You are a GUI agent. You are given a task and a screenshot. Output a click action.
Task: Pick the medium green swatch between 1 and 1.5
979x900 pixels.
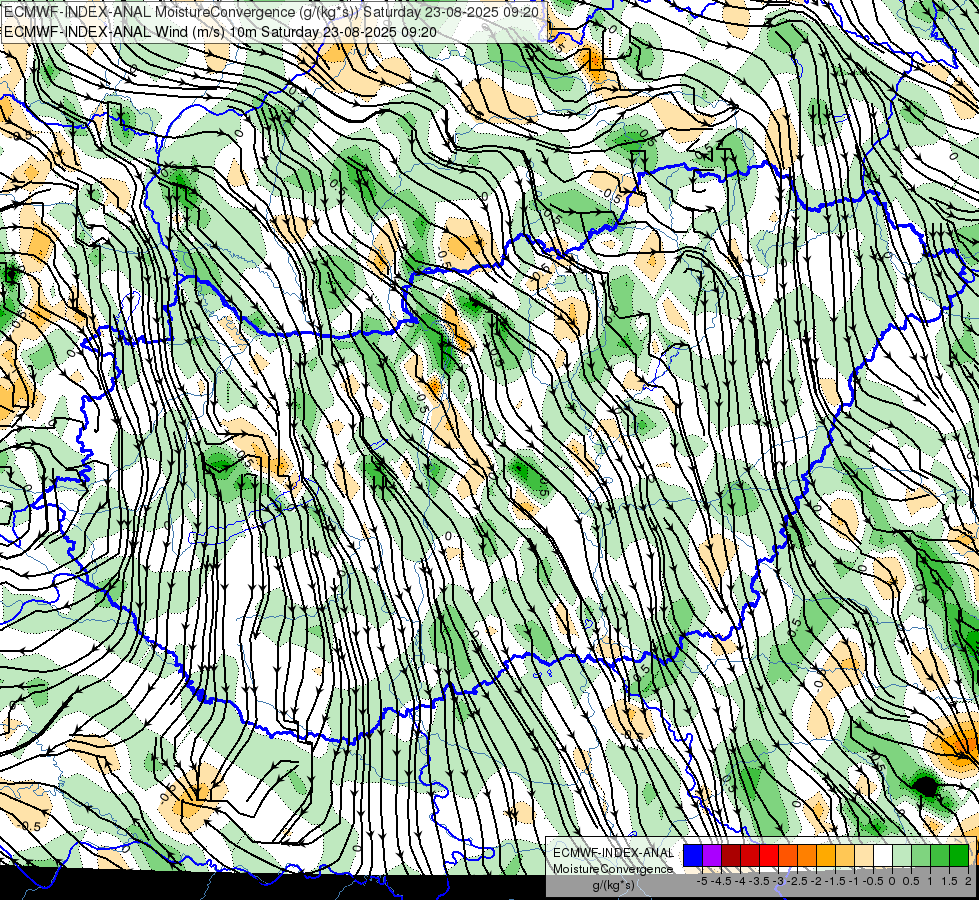pyautogui.click(x=940, y=855)
